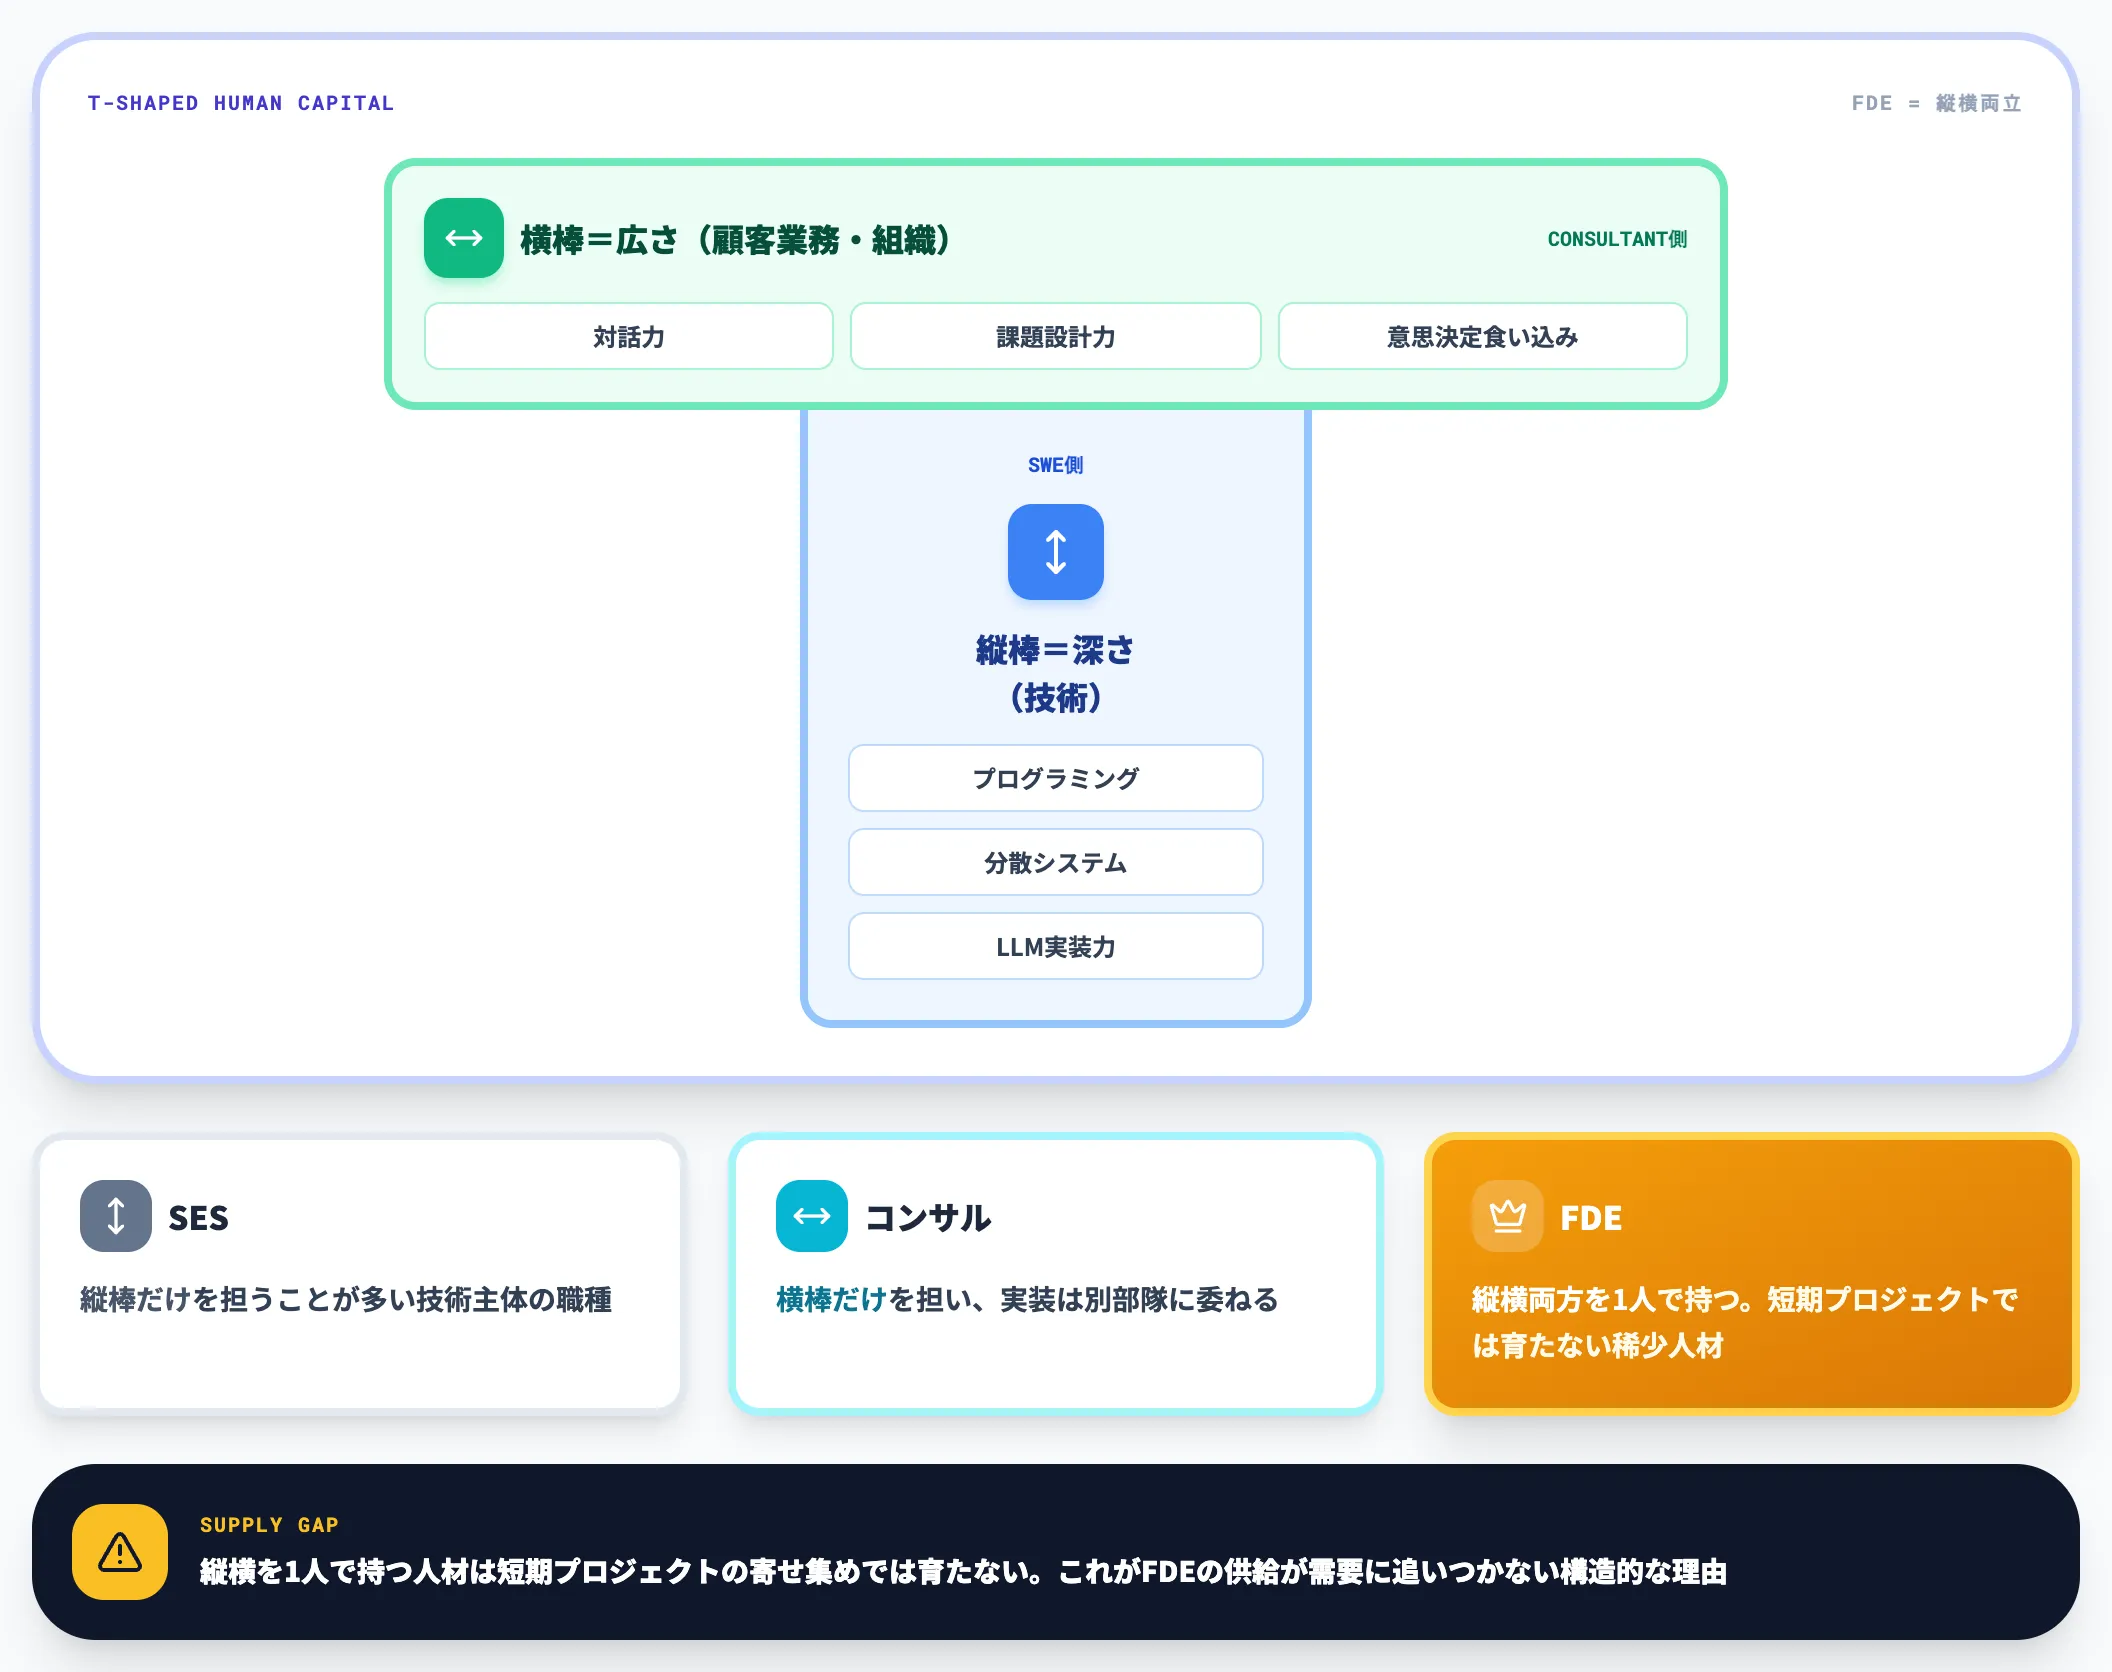Click the 横棒だけ highlighted text
Viewport: 2112px width, 1672px height.
coord(832,1299)
